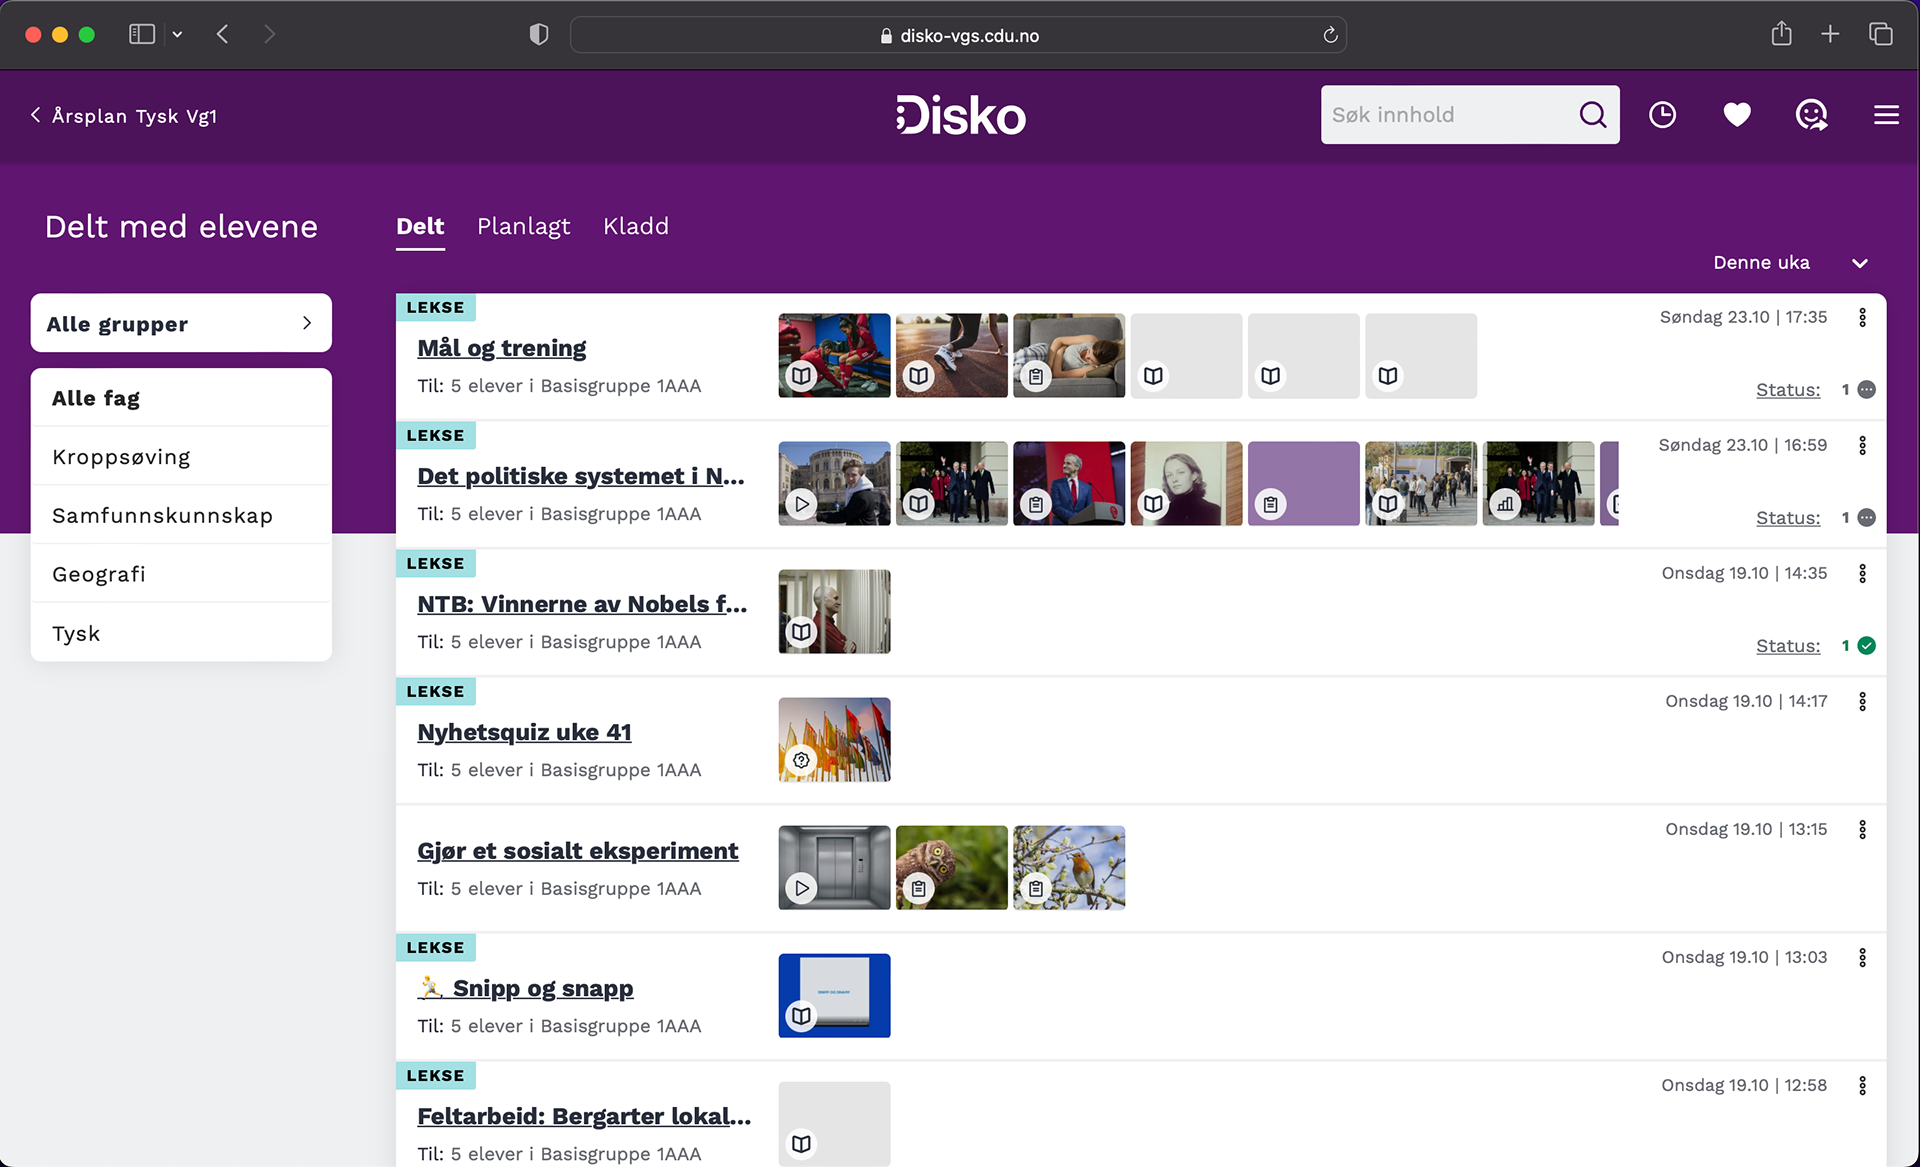Open the Mål og trening lesson

pyautogui.click(x=501, y=348)
